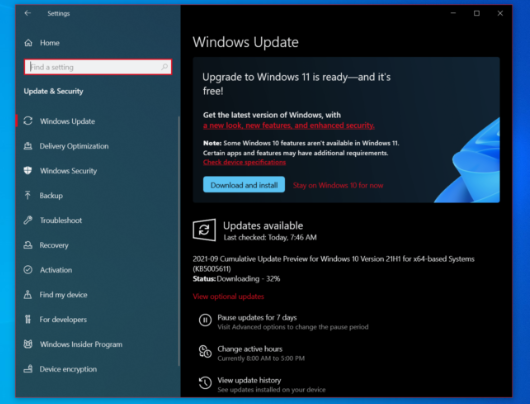Image resolution: width=530 pixels, height=404 pixels.
Task: Click the Home house icon
Action: (28, 43)
